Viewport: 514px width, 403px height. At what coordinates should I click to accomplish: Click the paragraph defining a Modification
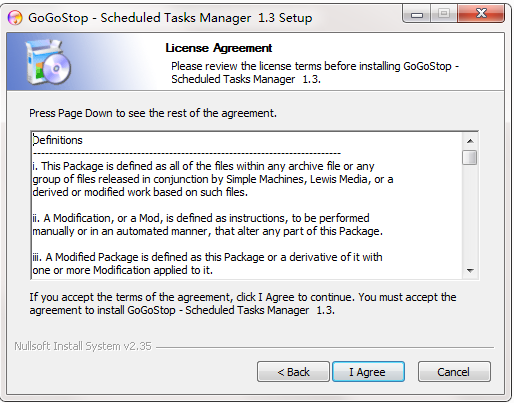coord(207,224)
